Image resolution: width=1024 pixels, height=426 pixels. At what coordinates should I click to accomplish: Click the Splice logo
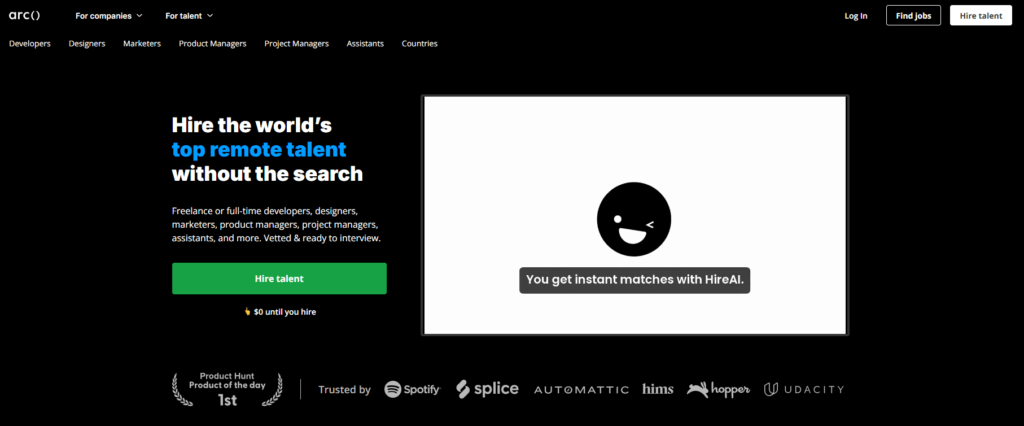tap(487, 389)
